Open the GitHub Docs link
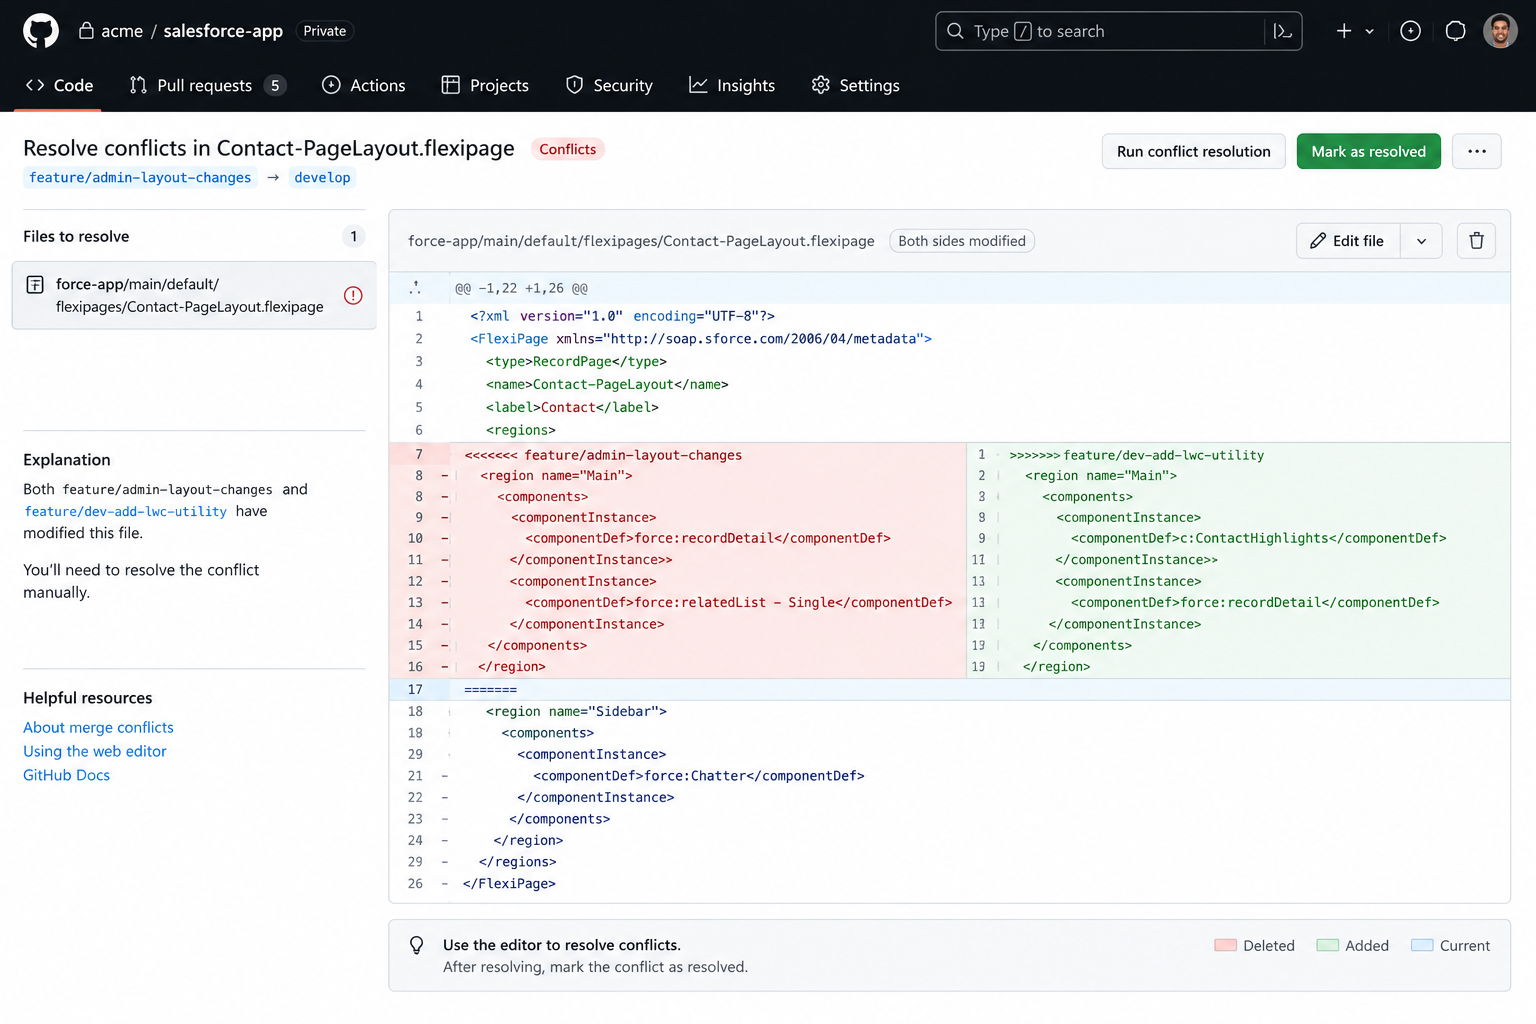1536x1024 pixels. [x=66, y=775]
